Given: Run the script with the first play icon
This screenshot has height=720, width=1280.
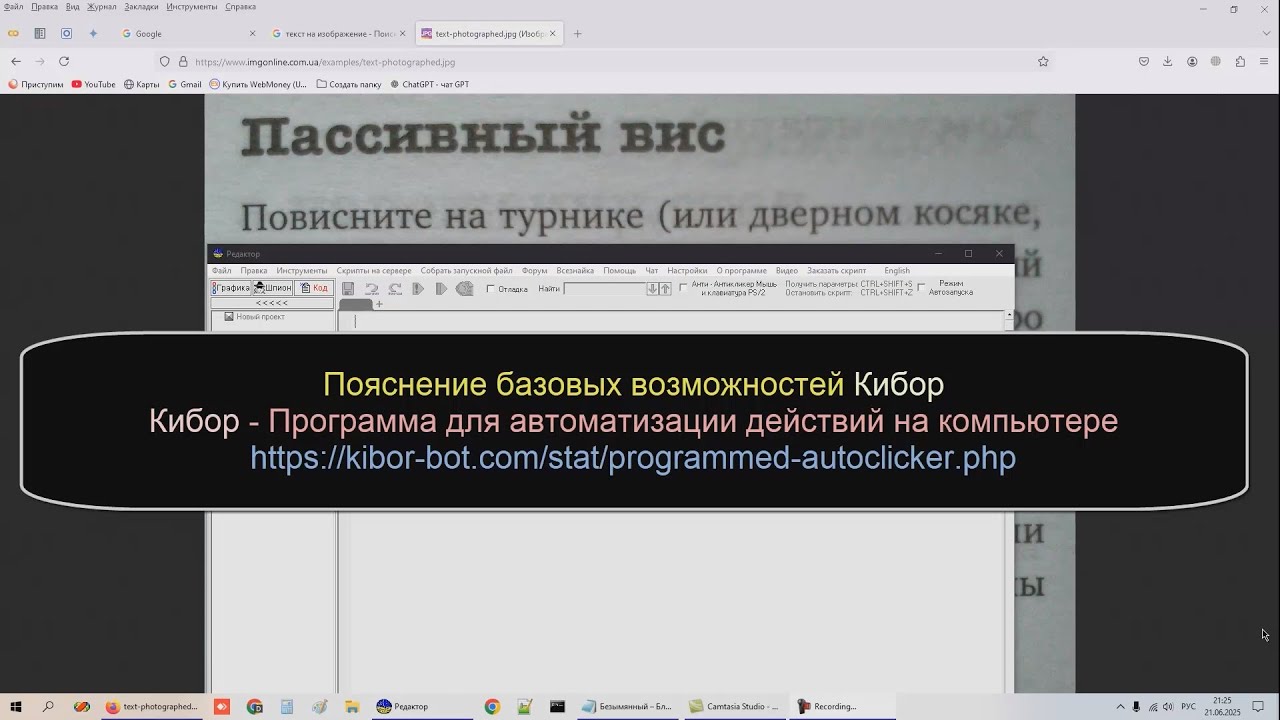Looking at the screenshot, I should 418,288.
